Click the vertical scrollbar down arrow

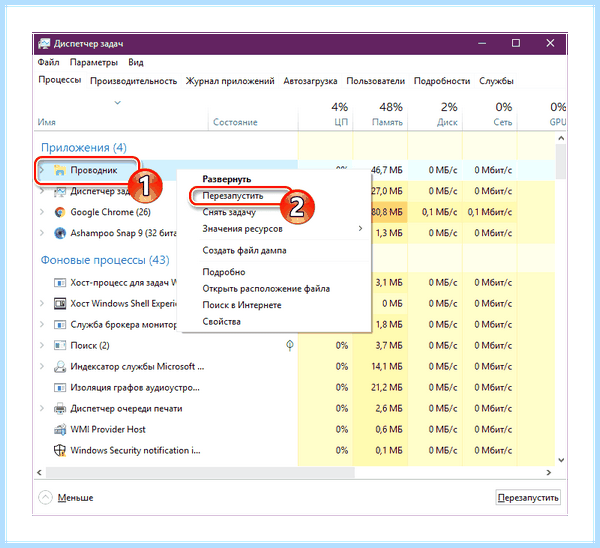click(x=561, y=460)
